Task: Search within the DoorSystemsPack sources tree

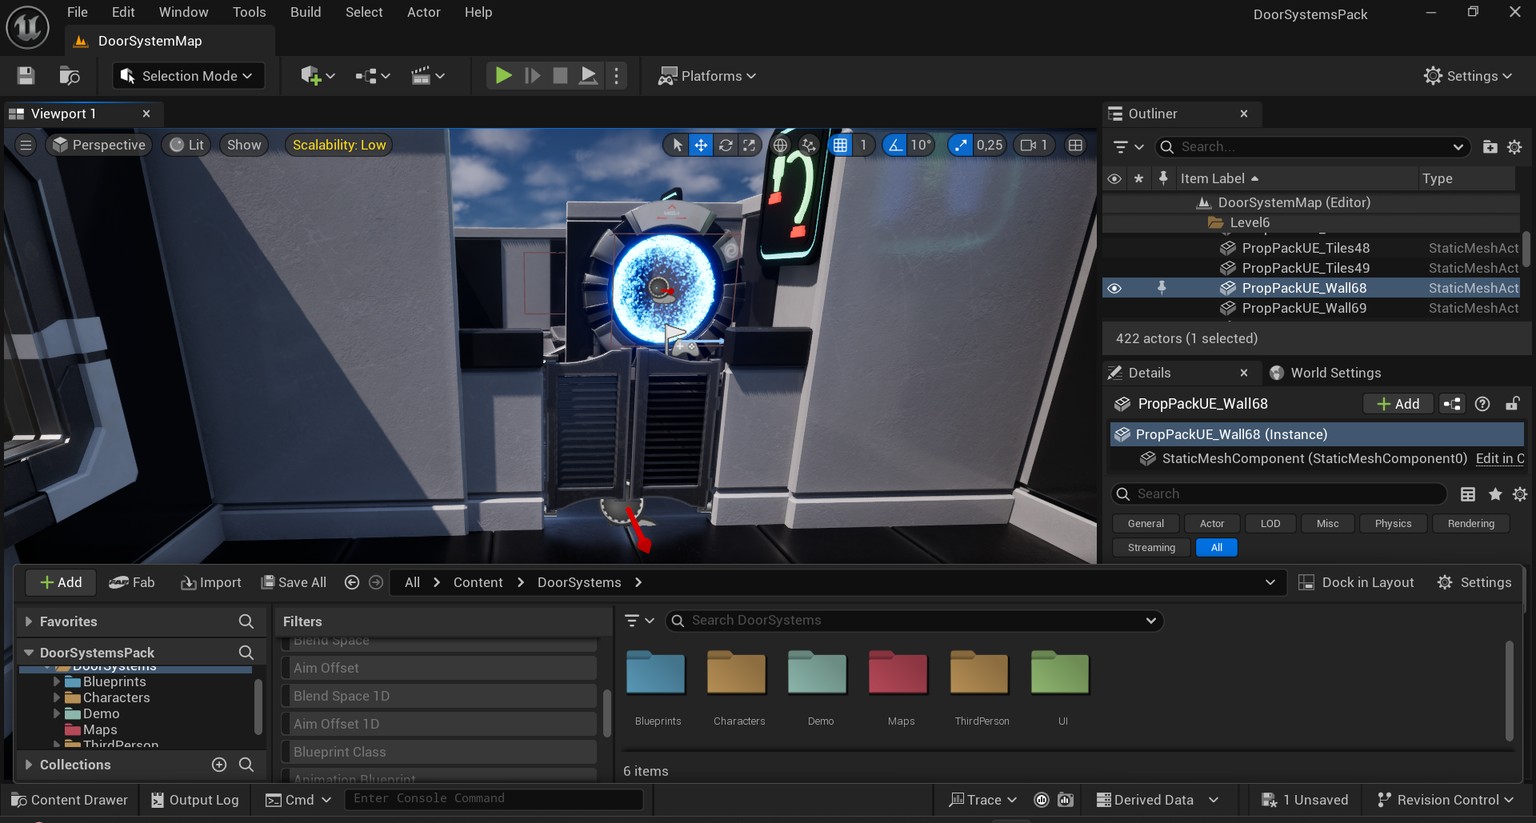Action: tap(246, 653)
